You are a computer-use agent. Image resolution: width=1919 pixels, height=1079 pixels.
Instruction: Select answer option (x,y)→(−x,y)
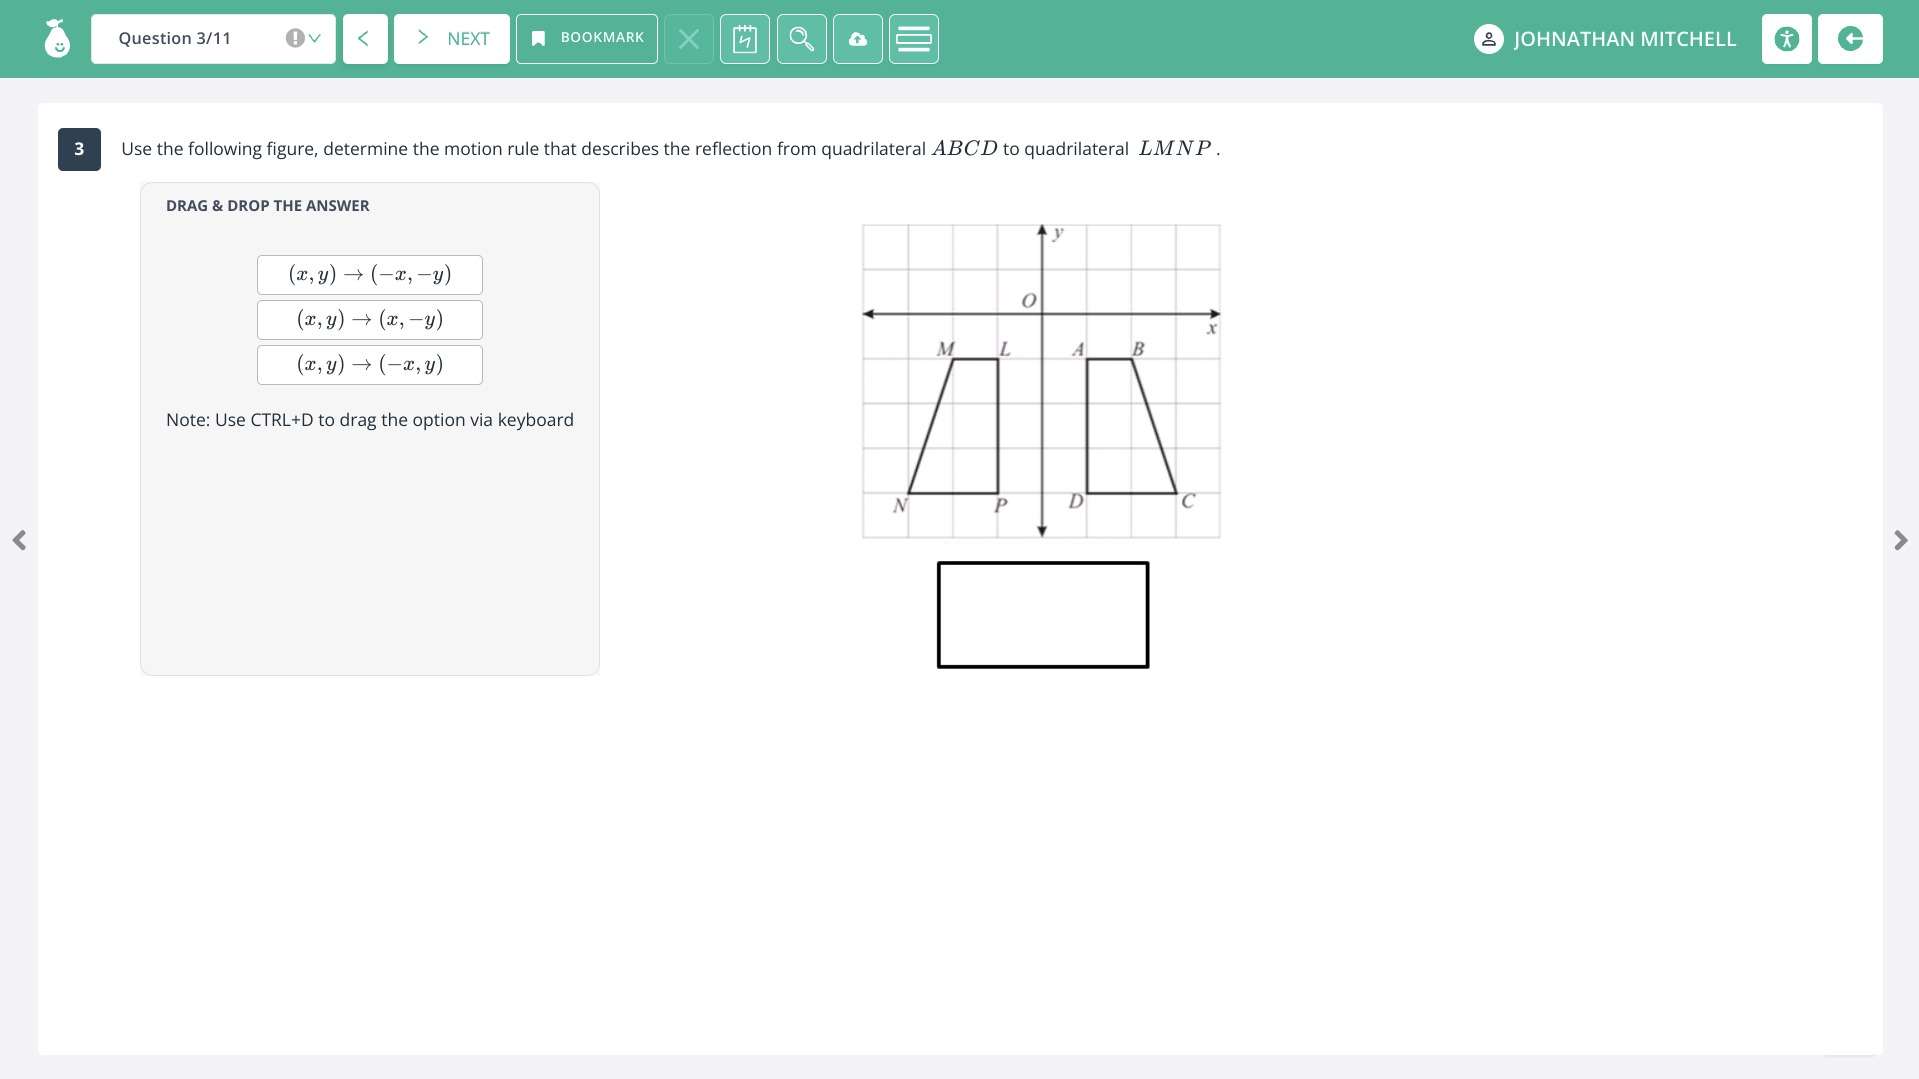370,365
